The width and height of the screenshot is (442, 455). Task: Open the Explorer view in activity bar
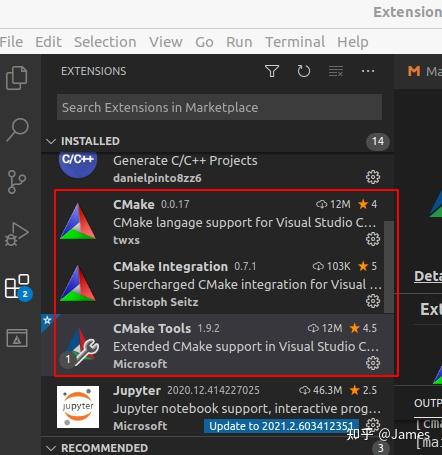pyautogui.click(x=17, y=78)
